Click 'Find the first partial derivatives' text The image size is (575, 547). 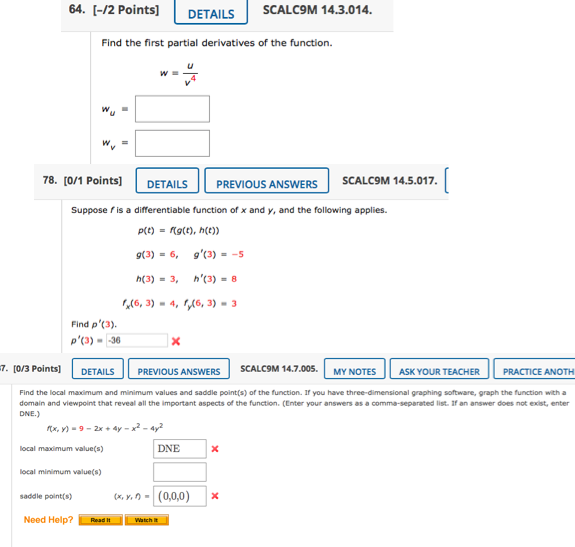[217, 43]
